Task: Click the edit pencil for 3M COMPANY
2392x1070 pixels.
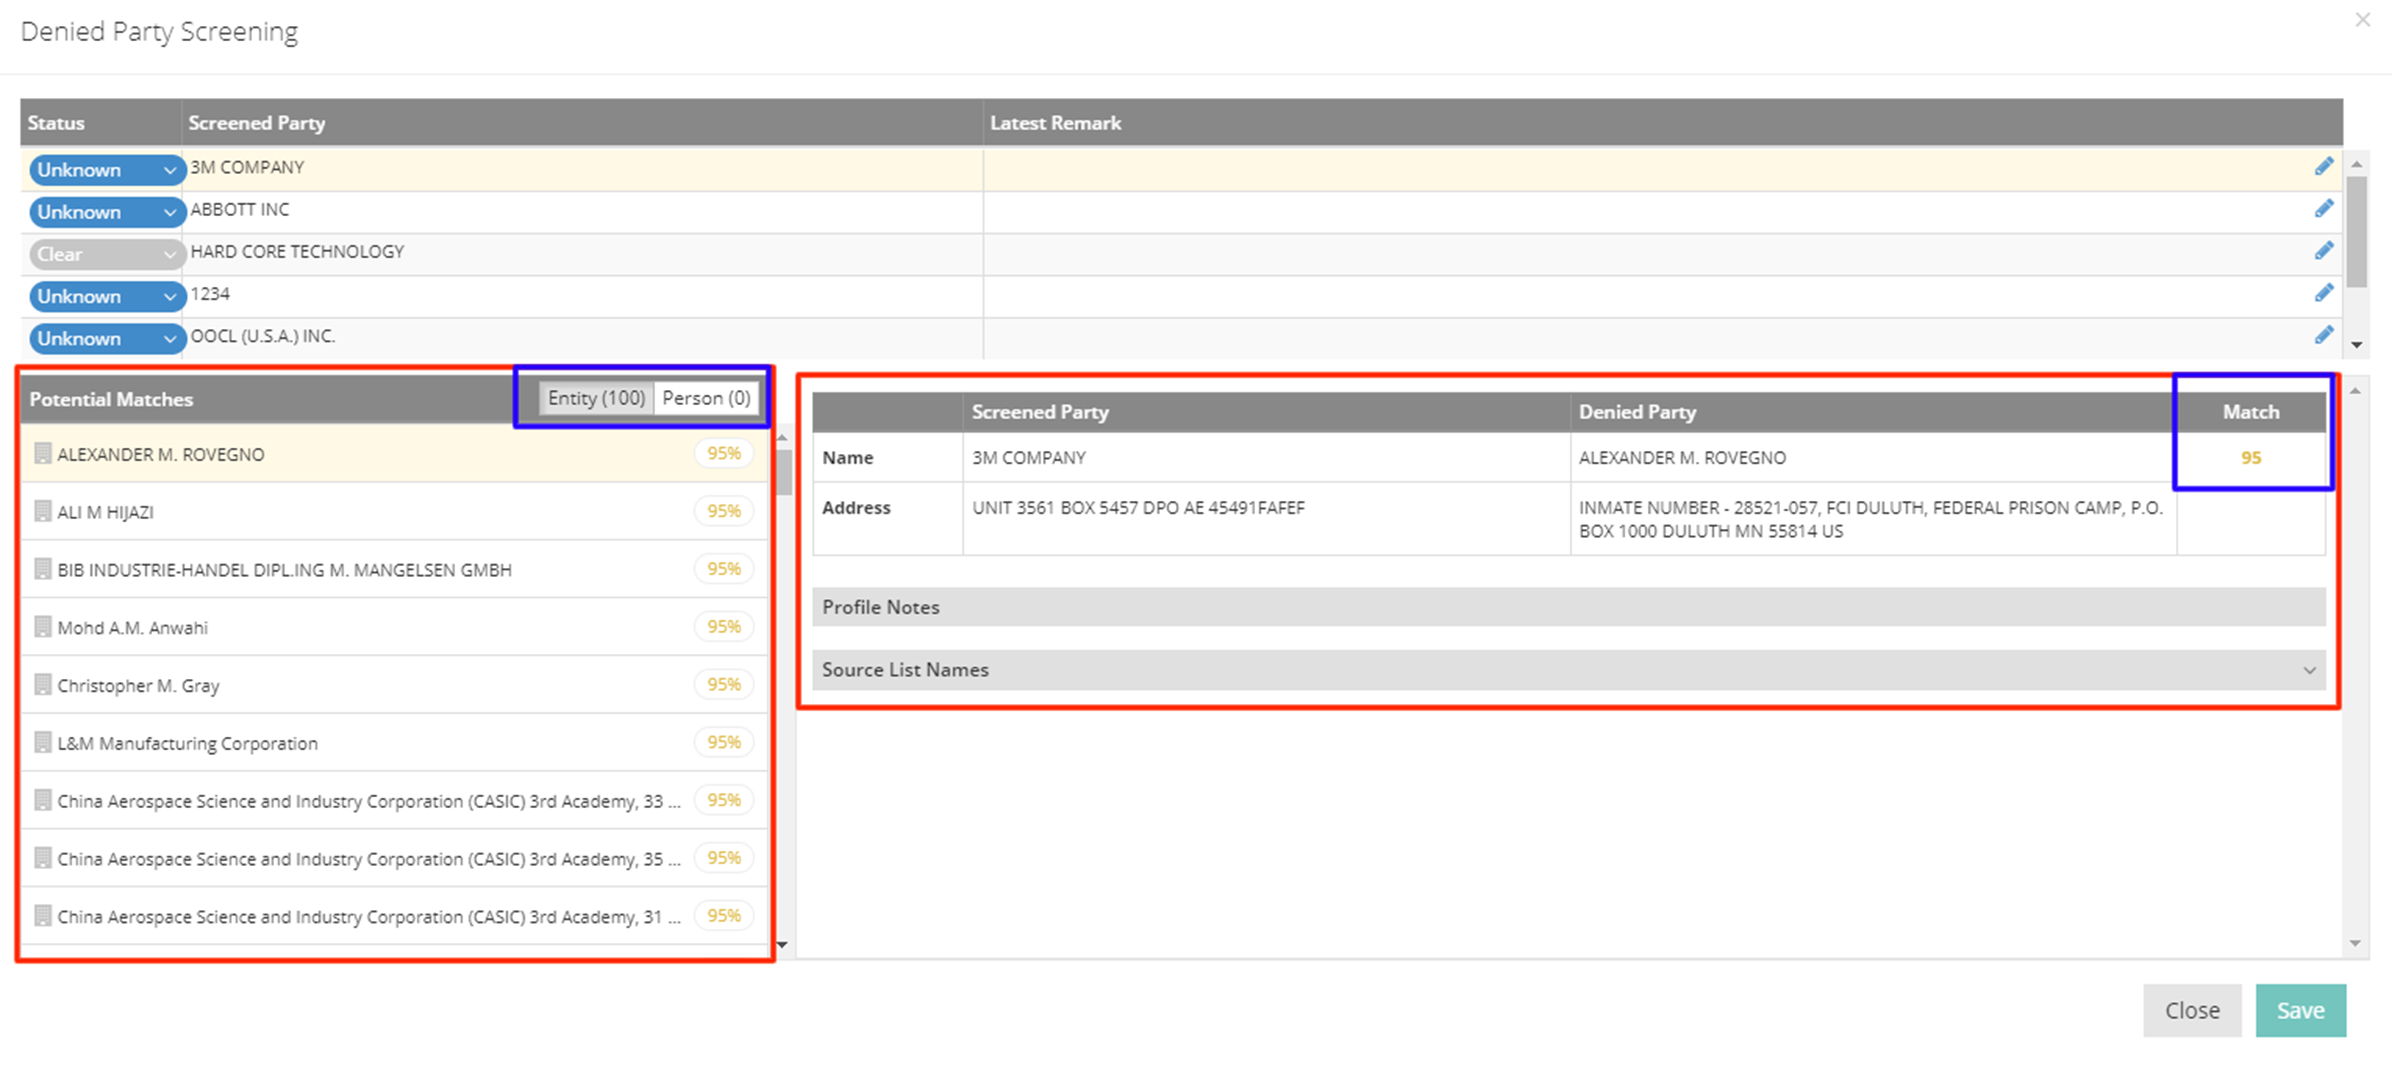Action: coord(2323,167)
